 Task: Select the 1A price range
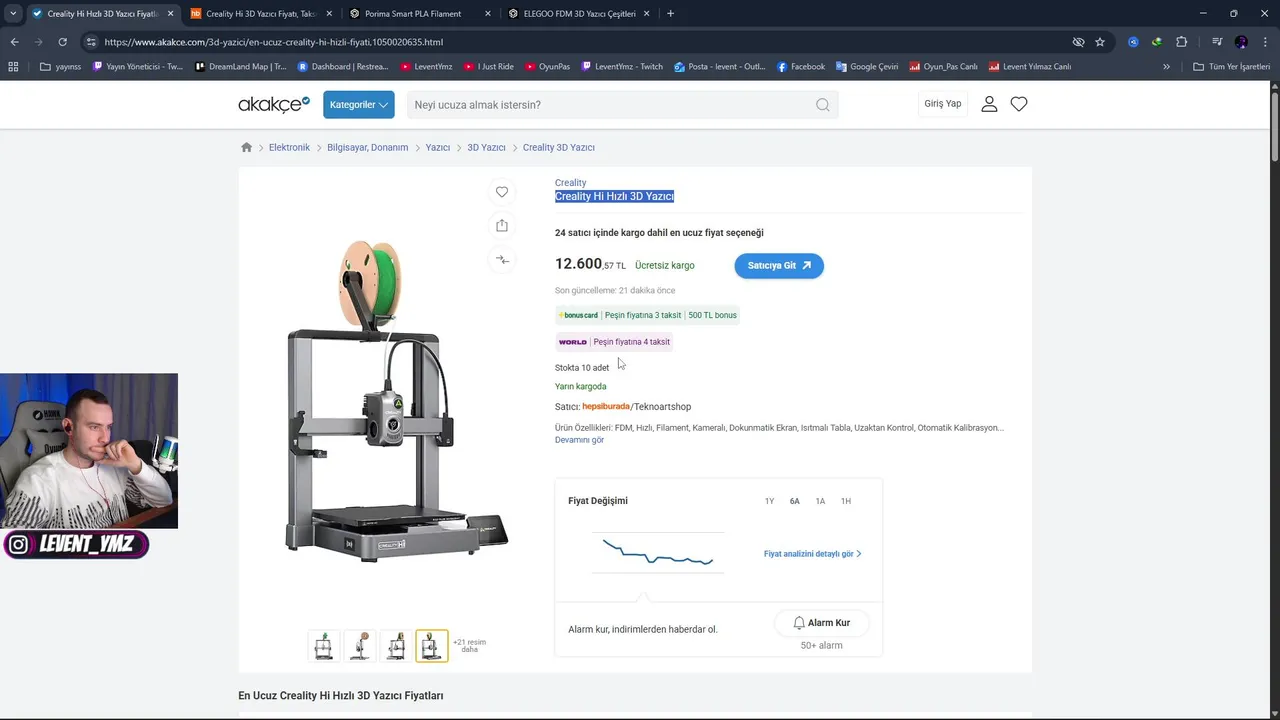click(820, 501)
